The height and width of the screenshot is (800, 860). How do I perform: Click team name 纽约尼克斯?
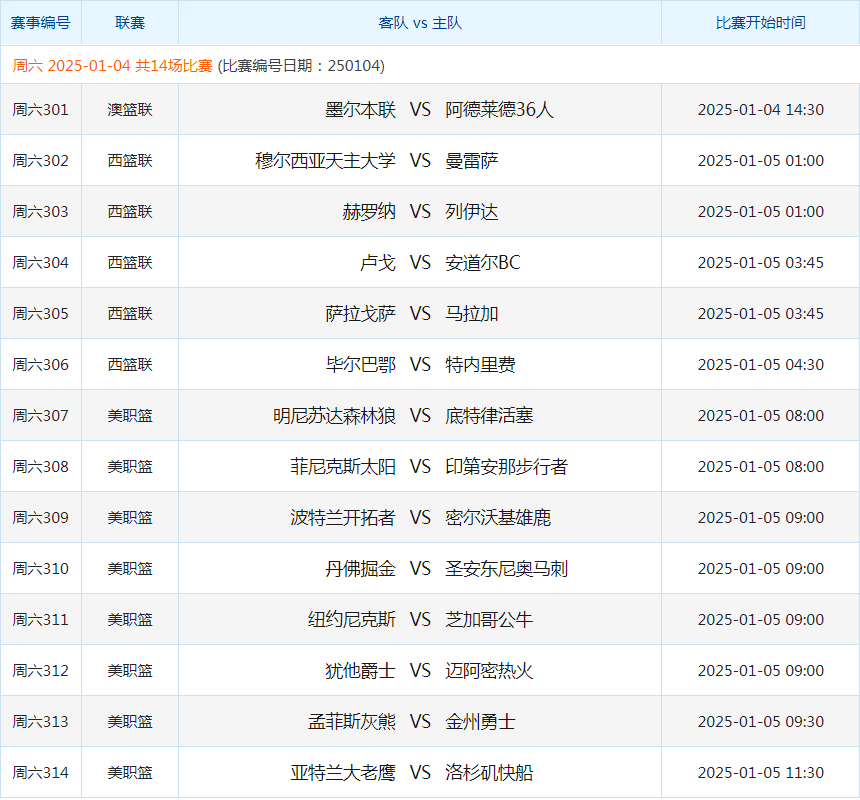coord(352,620)
